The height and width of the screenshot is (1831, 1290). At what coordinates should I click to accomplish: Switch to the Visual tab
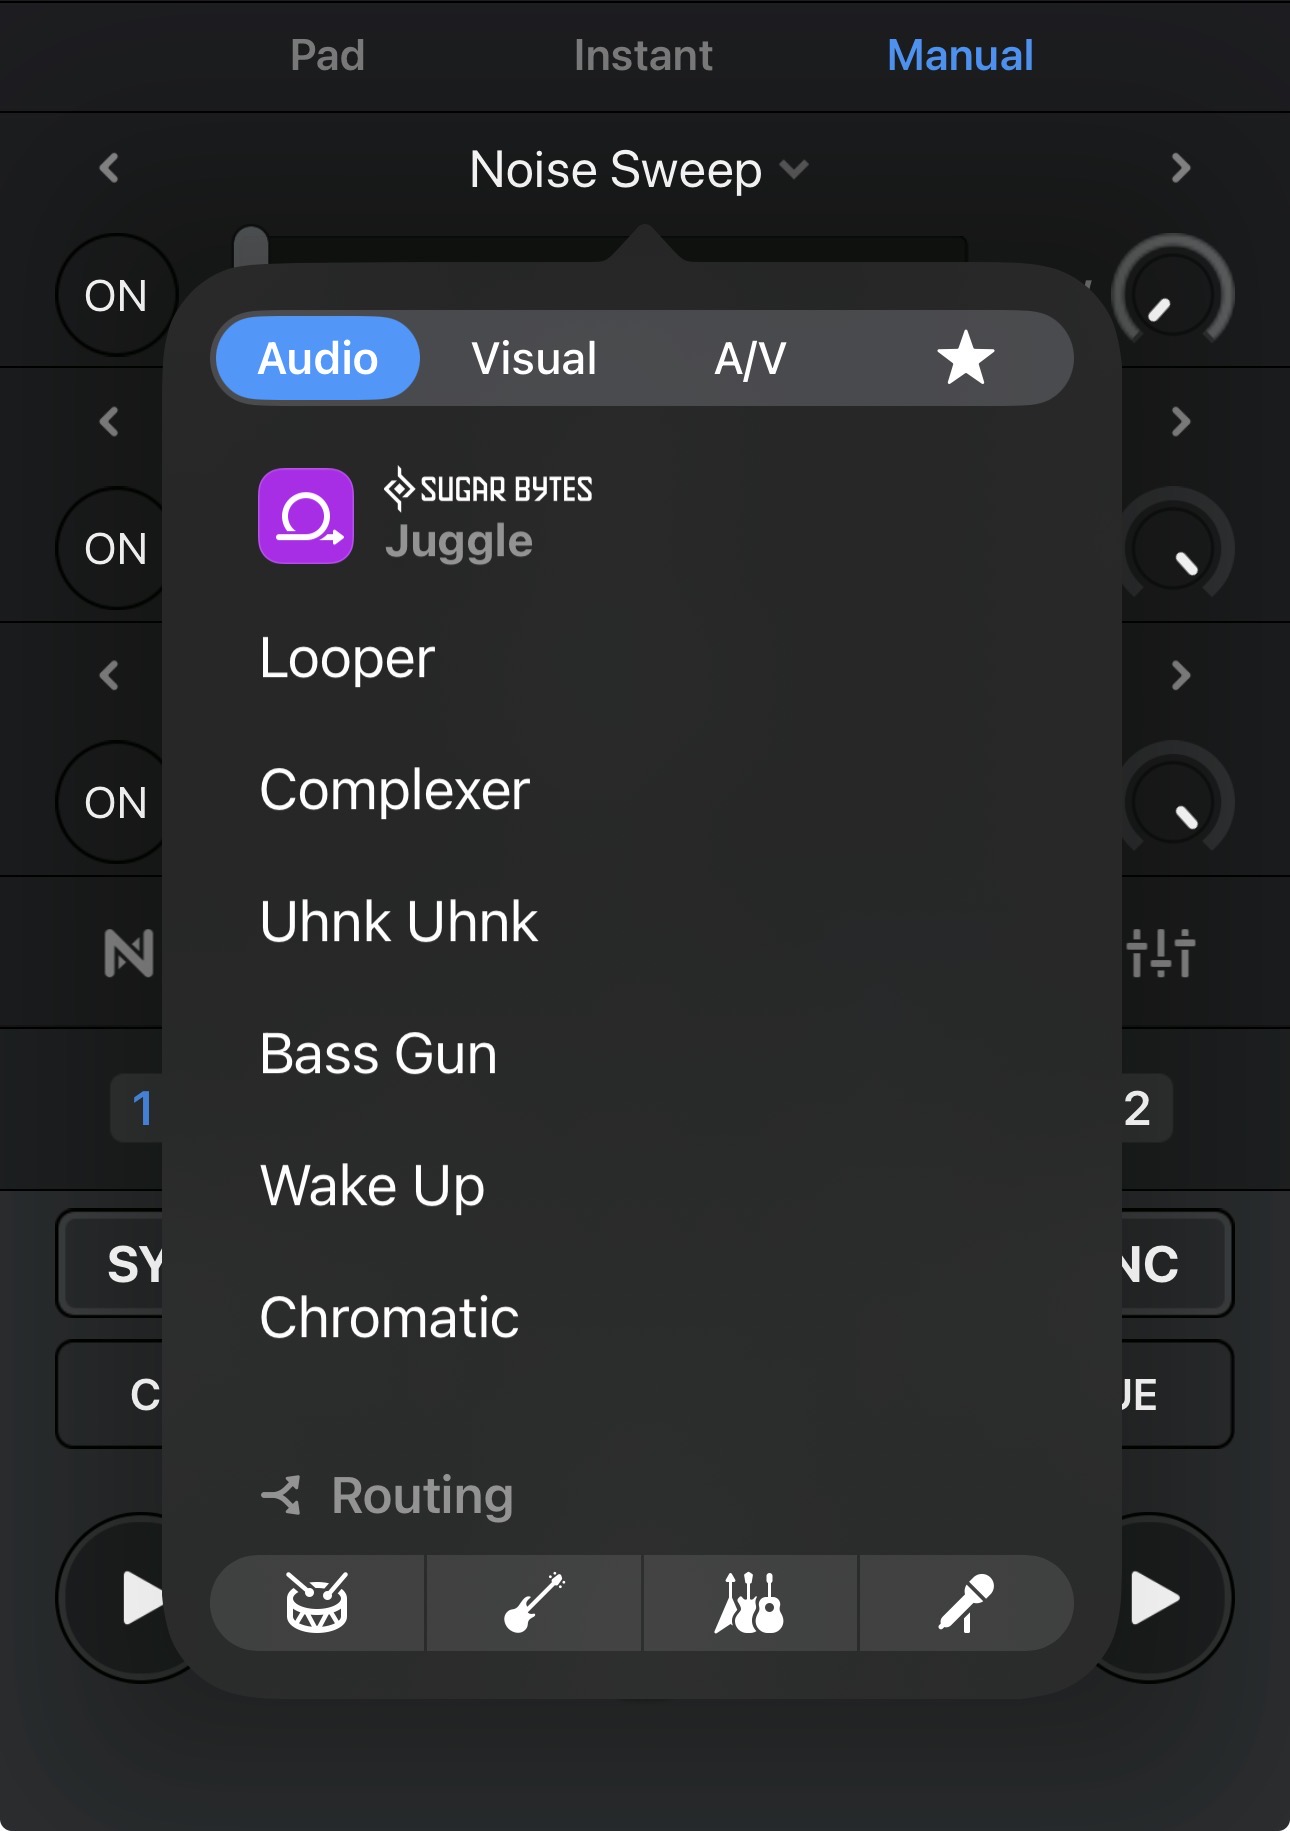point(534,358)
